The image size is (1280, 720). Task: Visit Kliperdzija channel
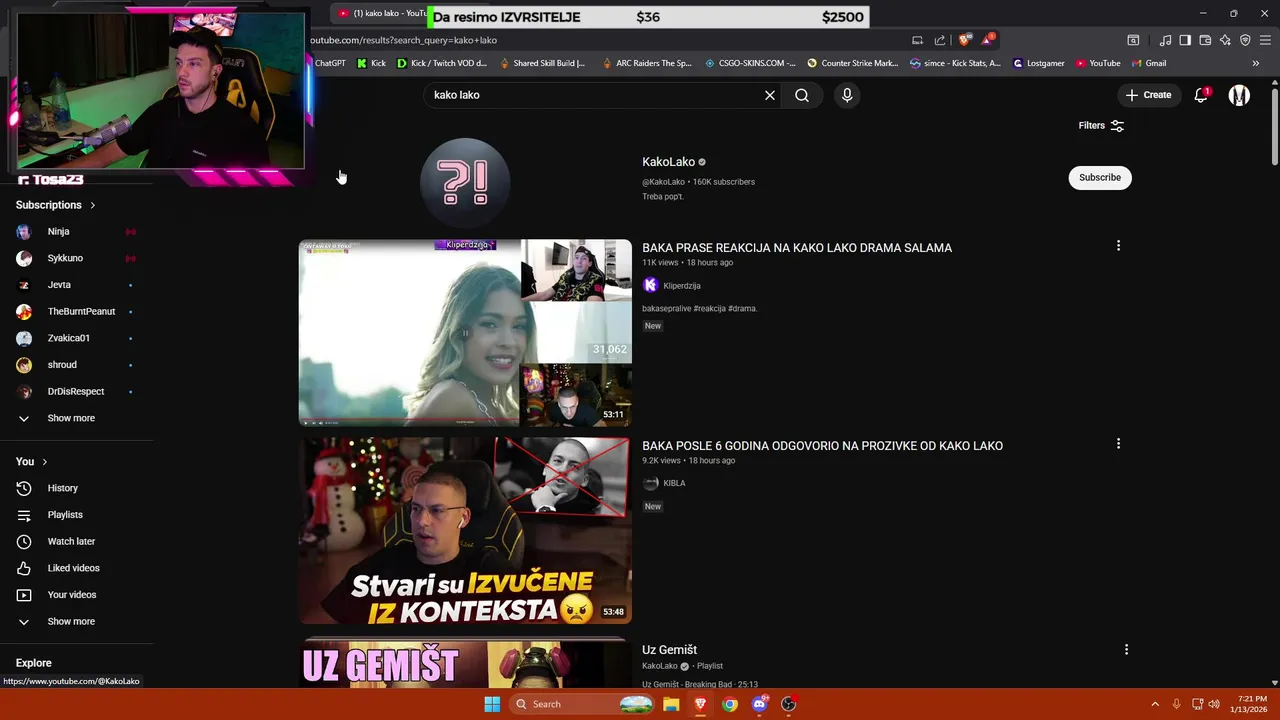click(681, 286)
